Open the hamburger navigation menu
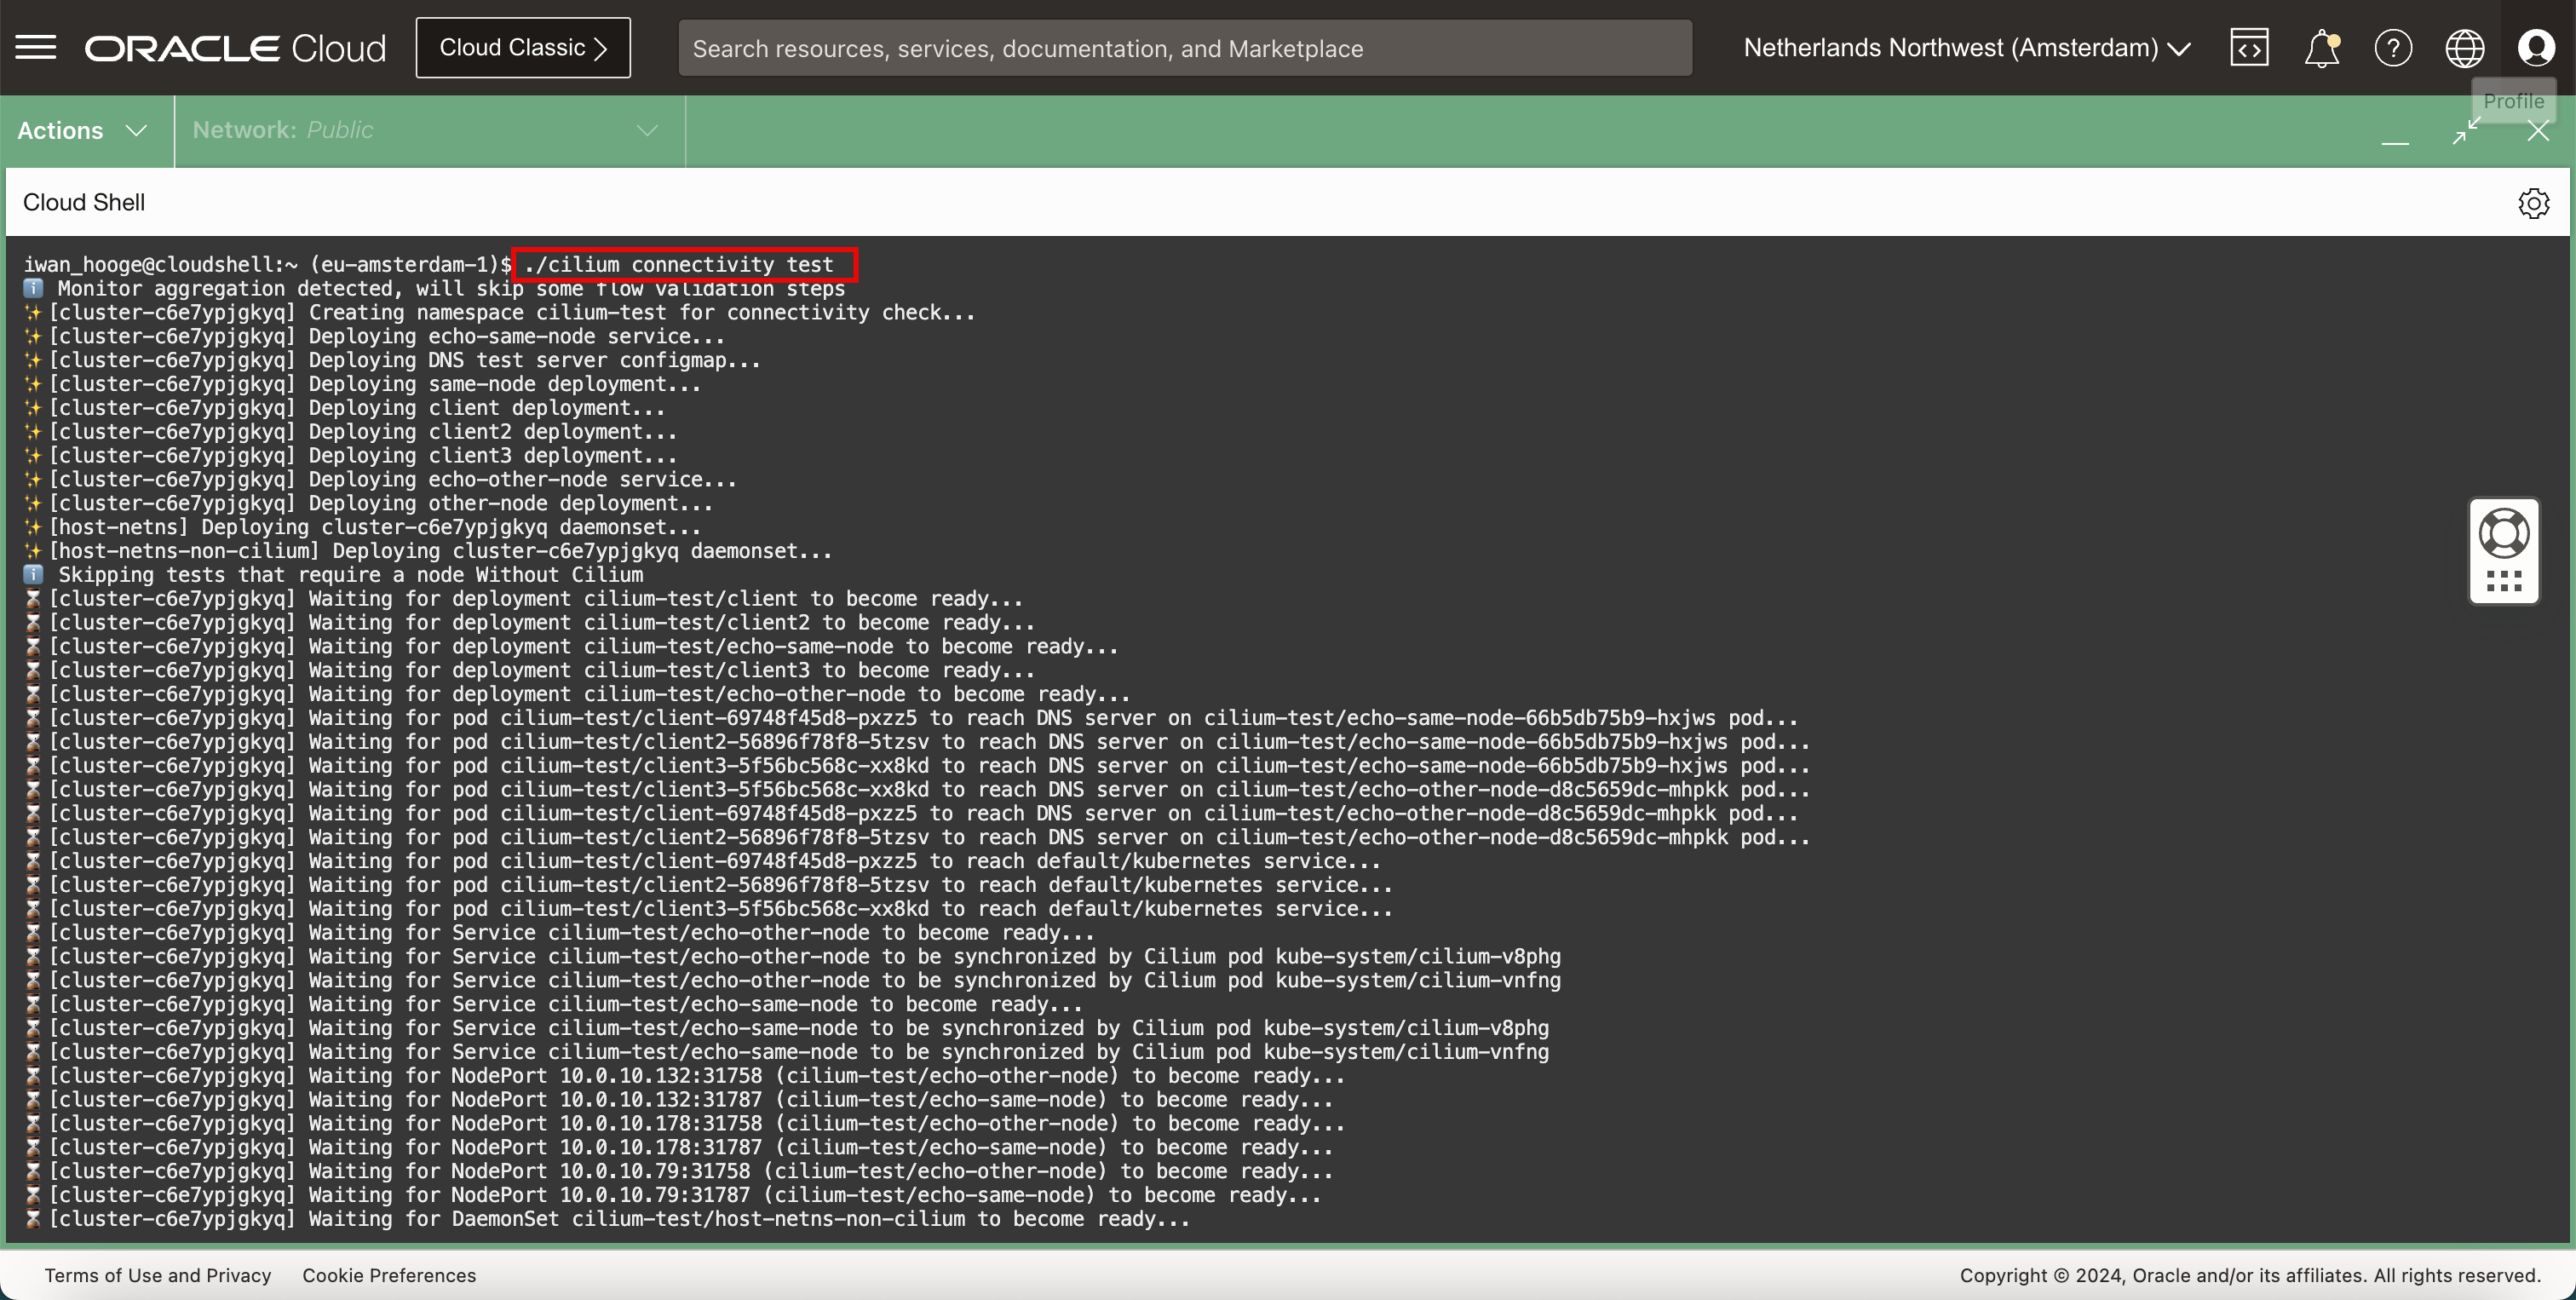 [x=36, y=47]
